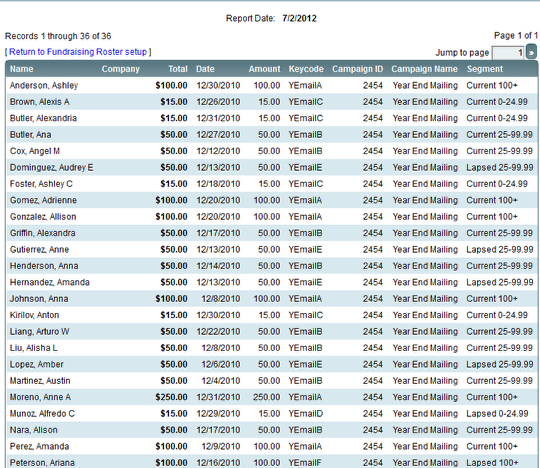Click the Kirilov, Anton entry
This screenshot has height=468, width=540.
34,315
